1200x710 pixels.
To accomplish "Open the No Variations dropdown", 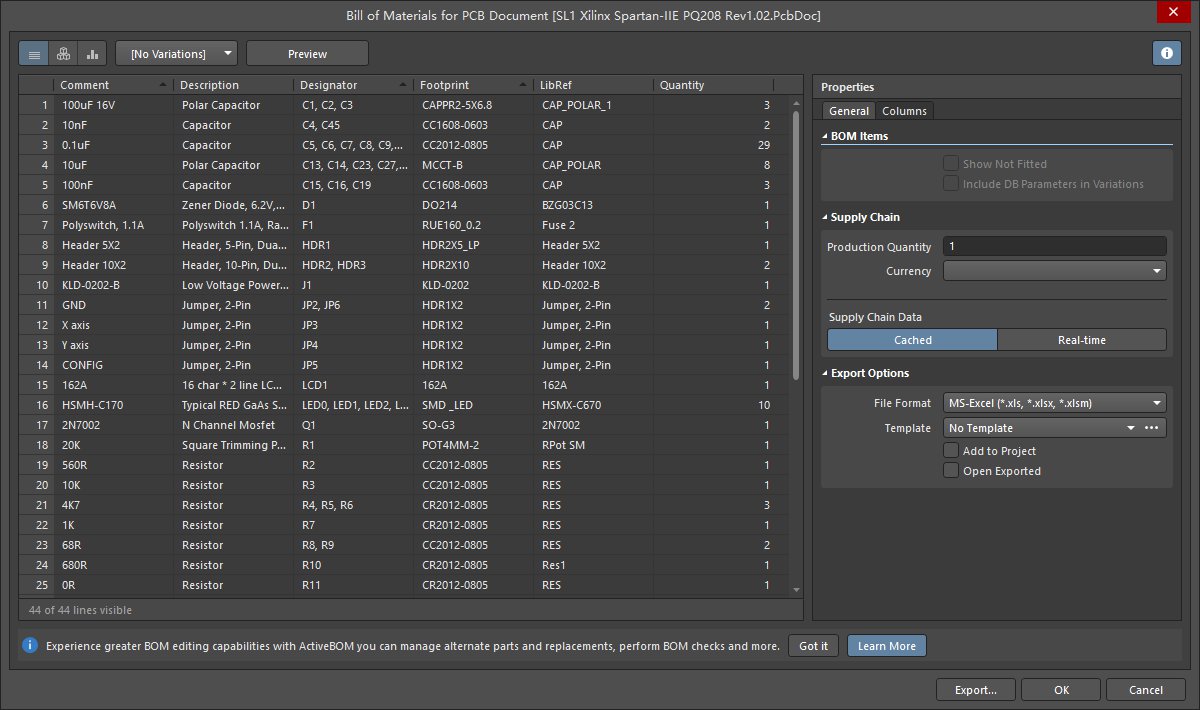I will click(x=176, y=53).
